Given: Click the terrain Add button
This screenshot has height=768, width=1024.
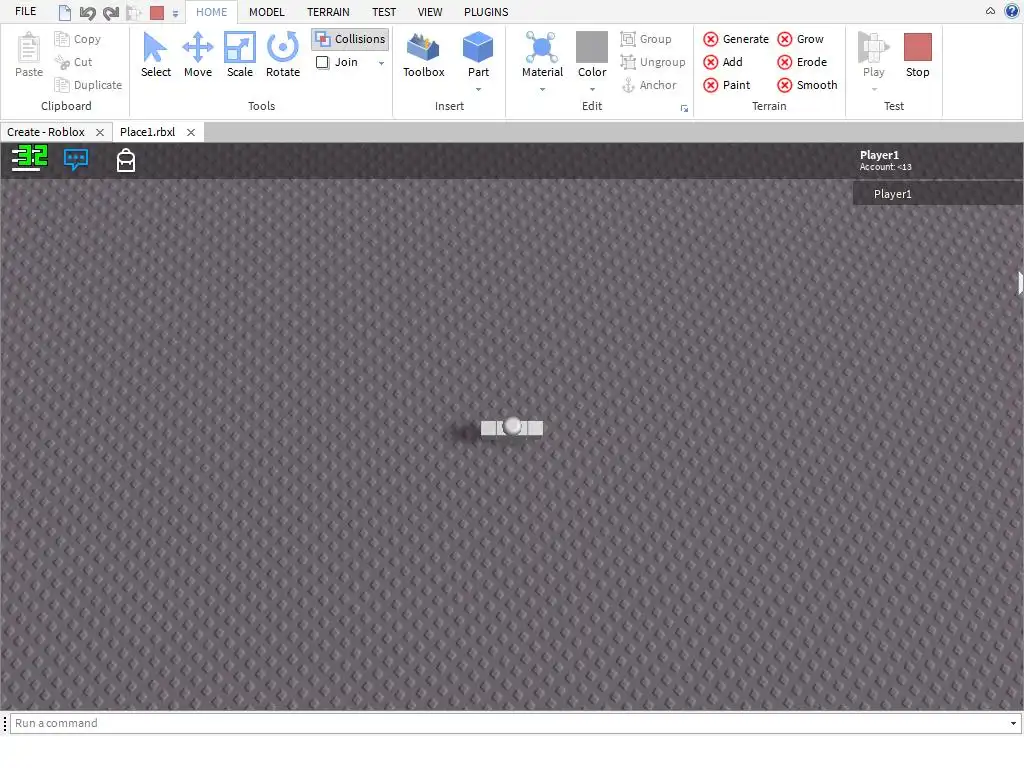Looking at the screenshot, I should [723, 62].
